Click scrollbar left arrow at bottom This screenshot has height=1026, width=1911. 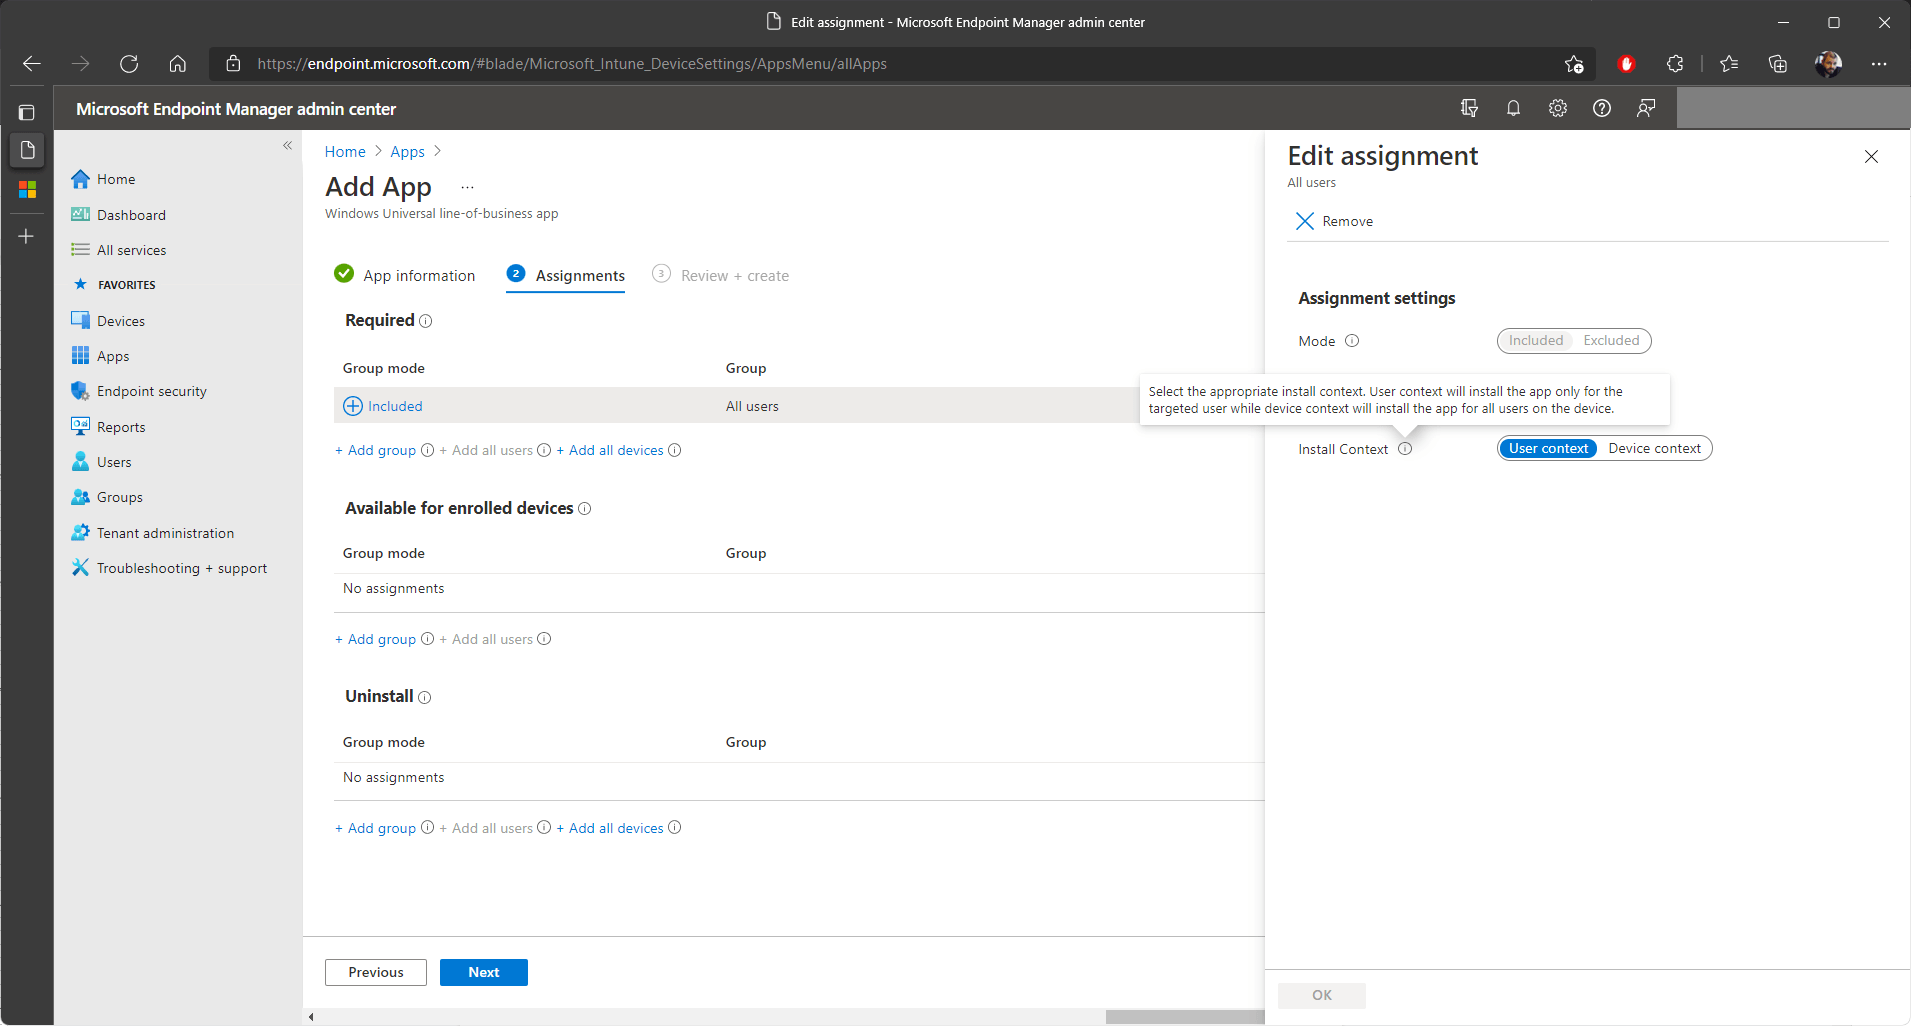pyautogui.click(x=311, y=1017)
